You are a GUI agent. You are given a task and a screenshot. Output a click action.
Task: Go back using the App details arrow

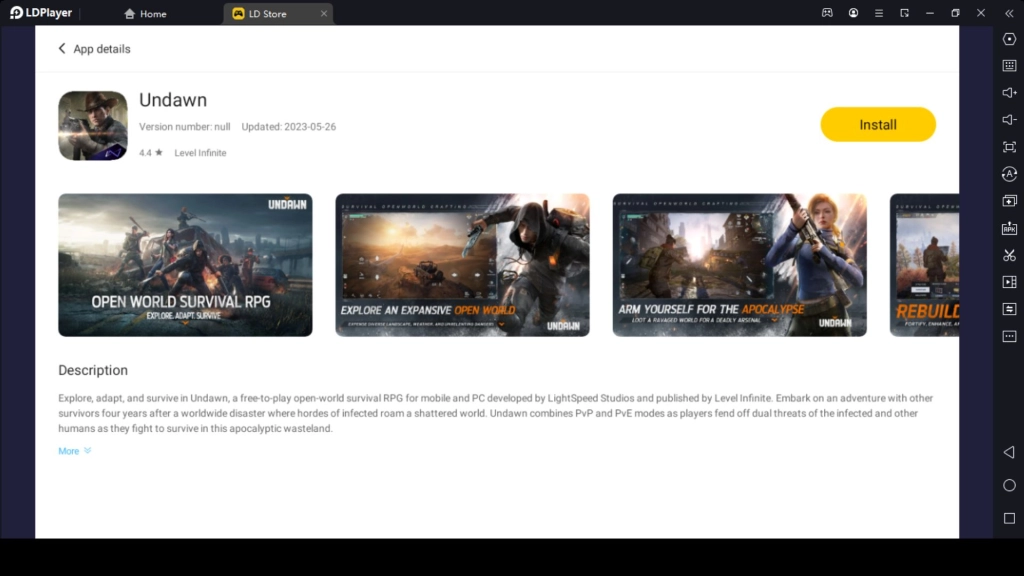pyautogui.click(x=62, y=48)
